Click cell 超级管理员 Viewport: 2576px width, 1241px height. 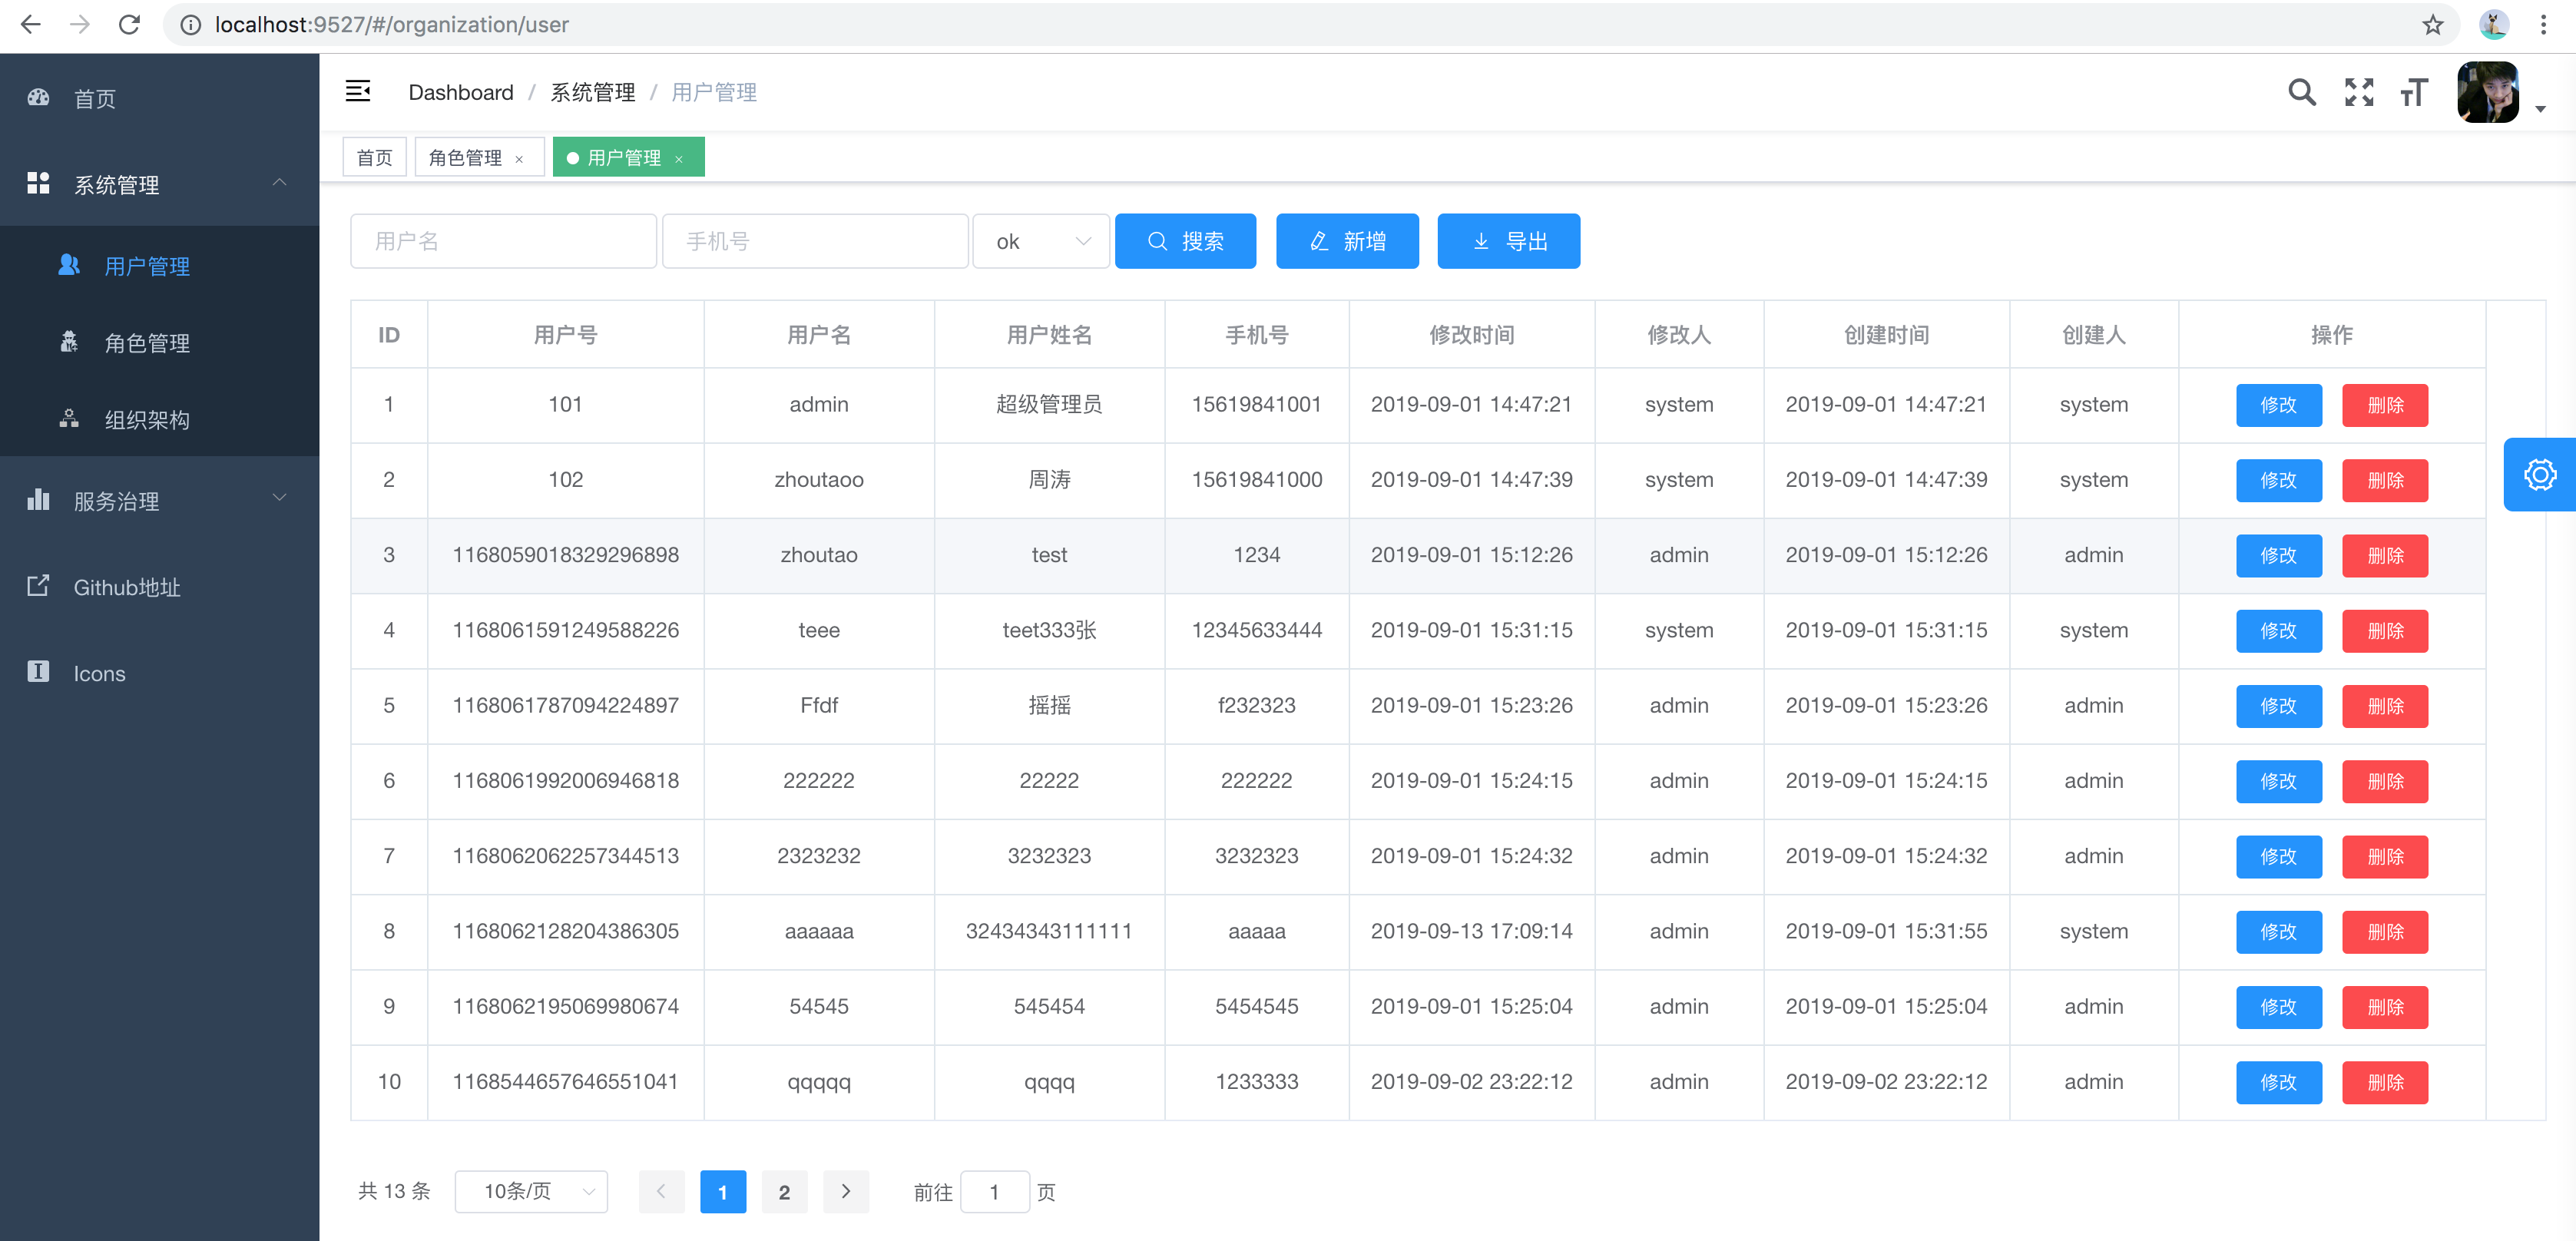pos(1049,404)
